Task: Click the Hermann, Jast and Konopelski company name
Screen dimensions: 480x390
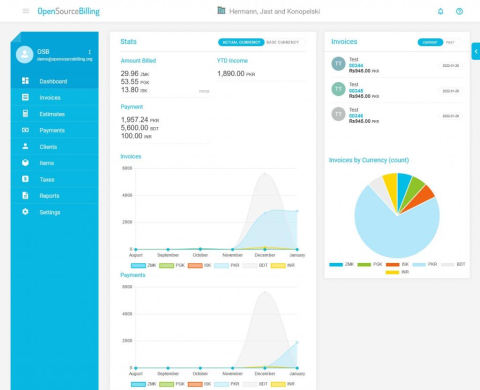Action: pos(275,11)
